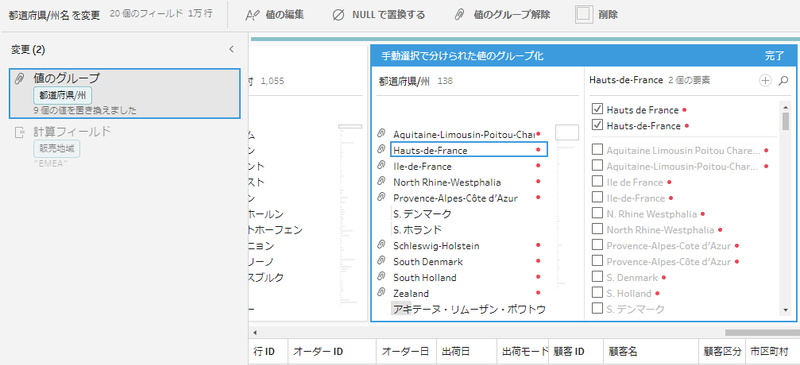Click the 顧客区分 column header
The width and height of the screenshot is (800, 365).
pos(722,352)
